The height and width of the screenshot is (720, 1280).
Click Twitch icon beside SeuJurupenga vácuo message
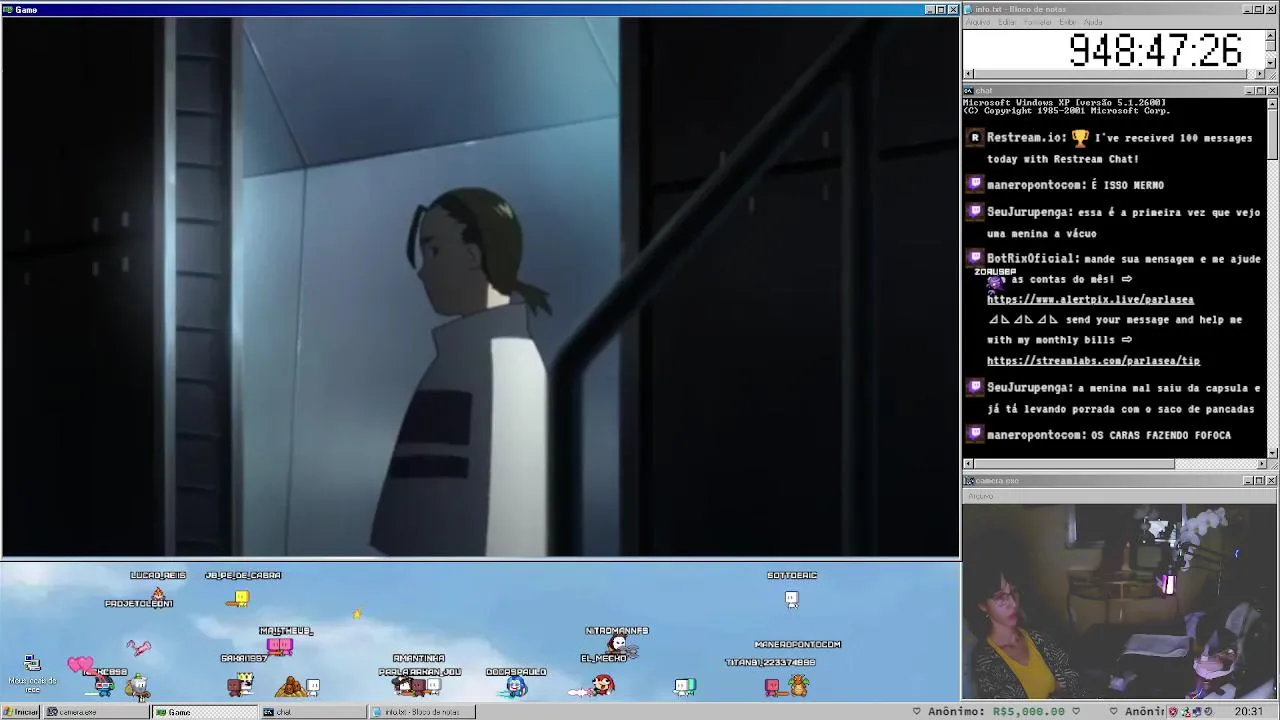tap(976, 212)
